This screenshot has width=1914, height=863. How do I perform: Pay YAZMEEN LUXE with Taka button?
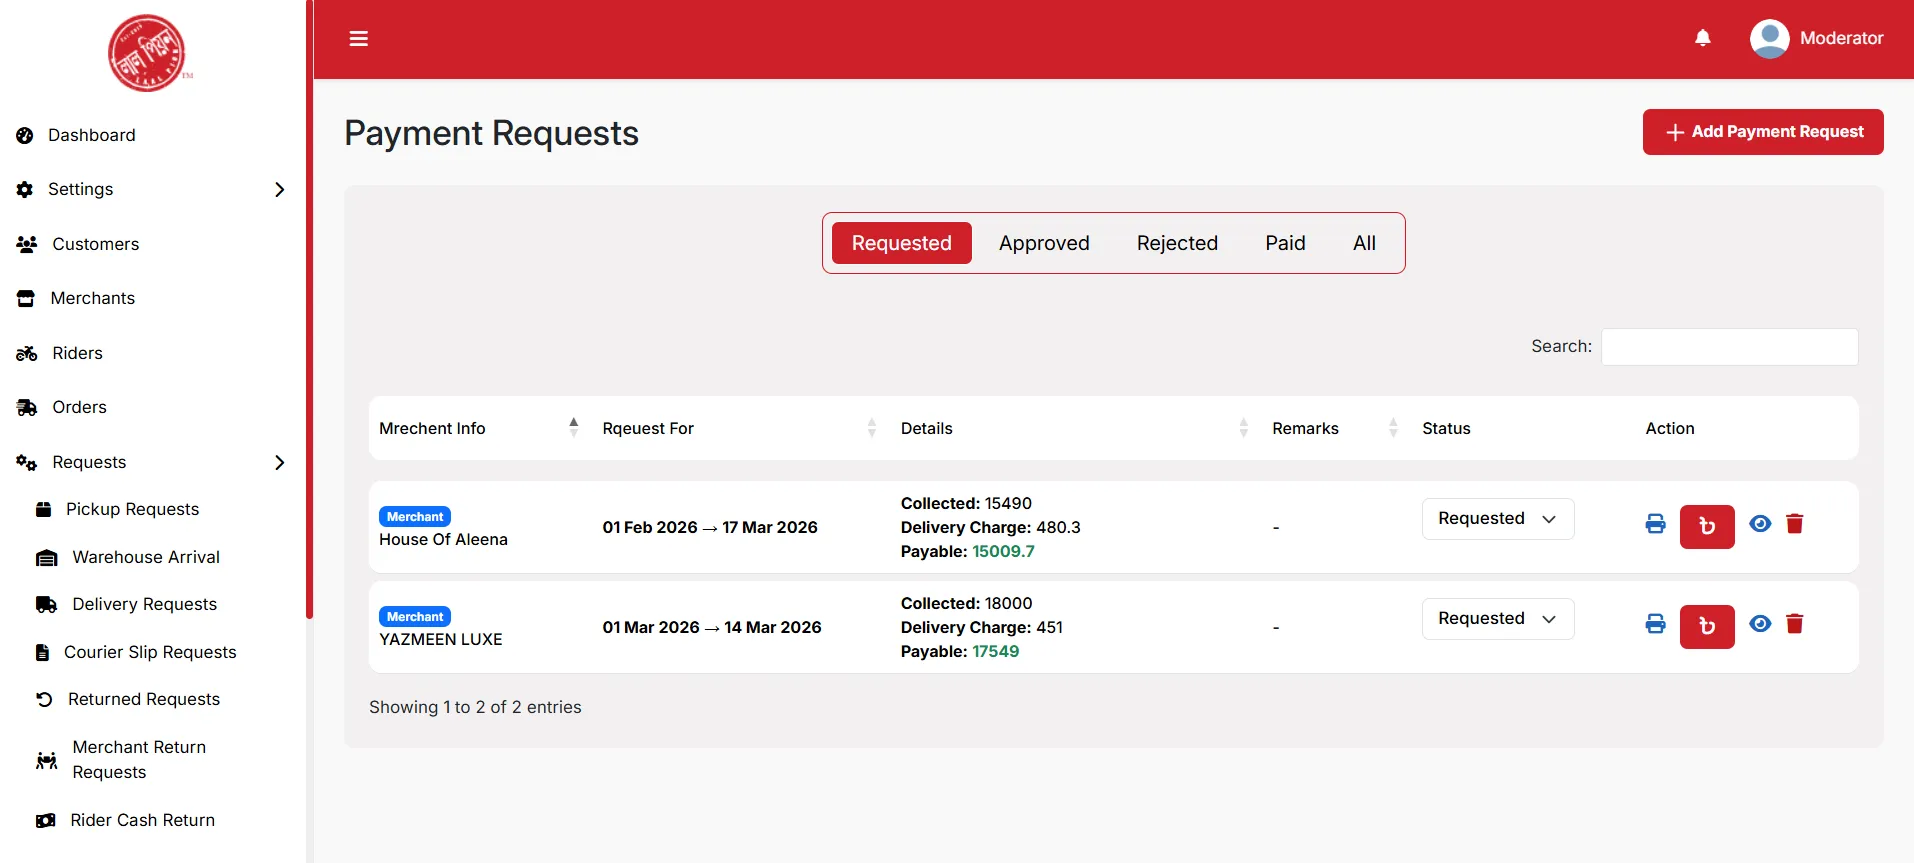click(1707, 626)
